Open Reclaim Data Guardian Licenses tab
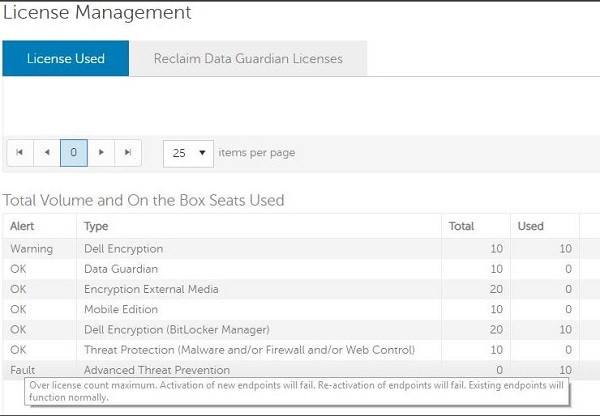This screenshot has height=416, width=600. pyautogui.click(x=248, y=58)
